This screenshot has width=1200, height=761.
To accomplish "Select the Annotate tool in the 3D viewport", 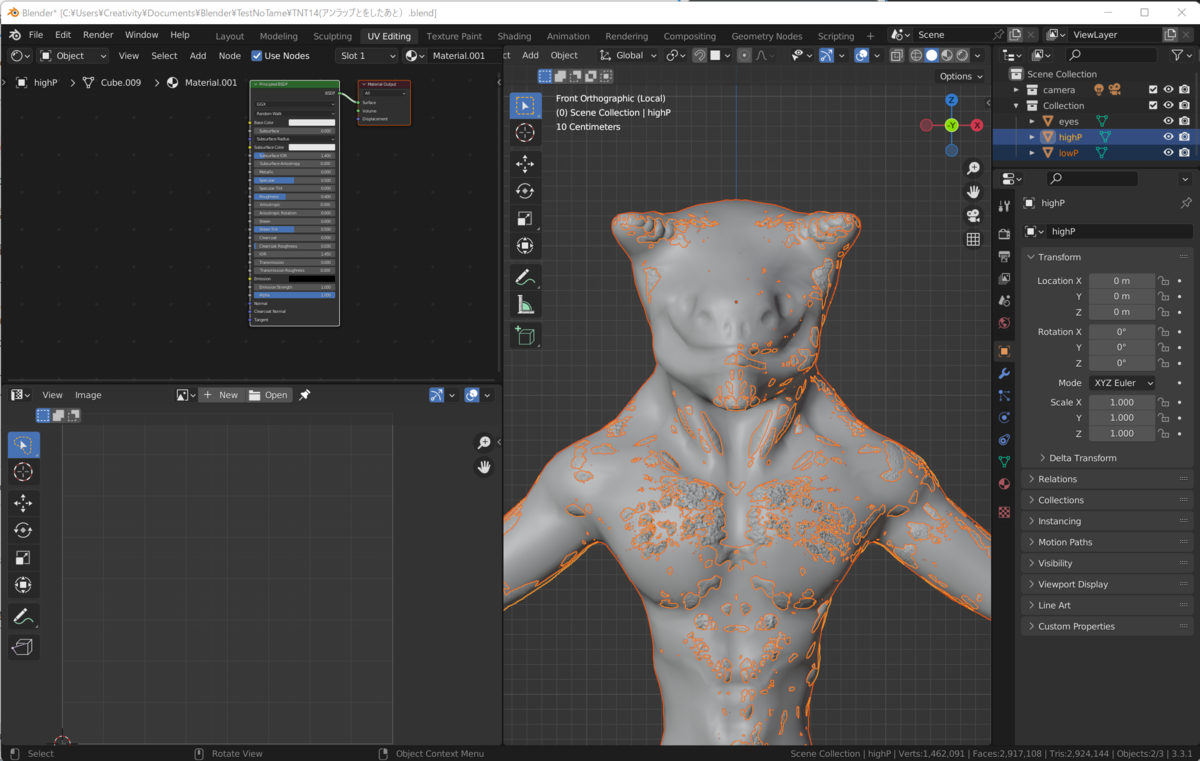I will pyautogui.click(x=525, y=277).
